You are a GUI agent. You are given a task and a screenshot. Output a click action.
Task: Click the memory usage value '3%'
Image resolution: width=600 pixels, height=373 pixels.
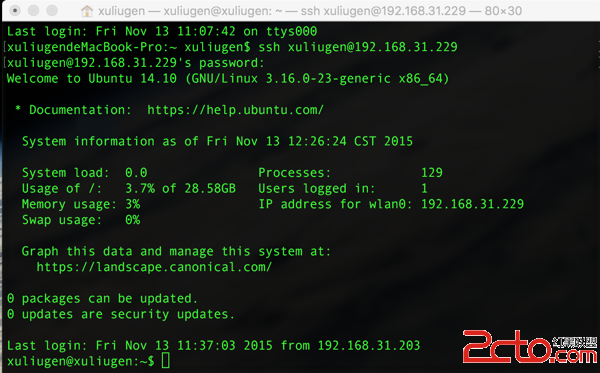tap(133, 204)
